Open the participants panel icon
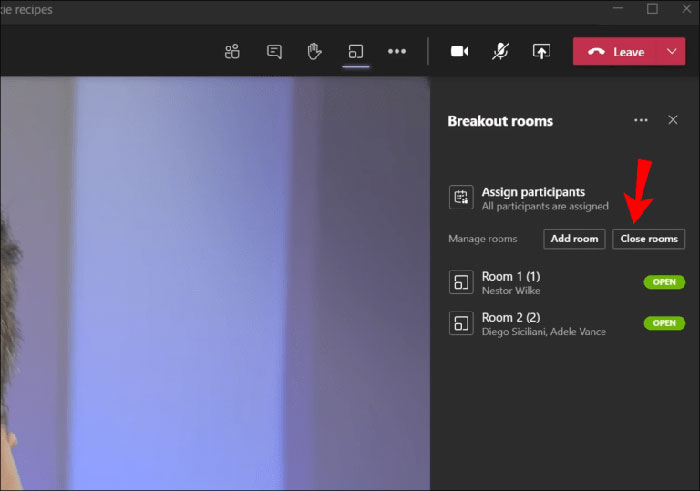 (x=232, y=52)
